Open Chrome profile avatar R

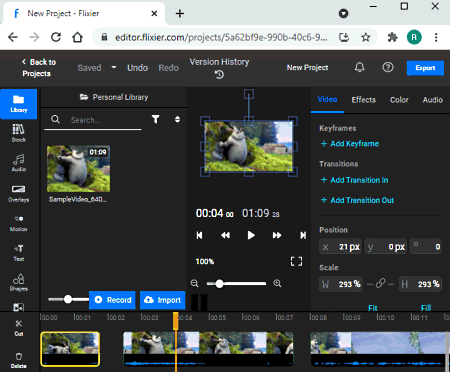point(414,37)
